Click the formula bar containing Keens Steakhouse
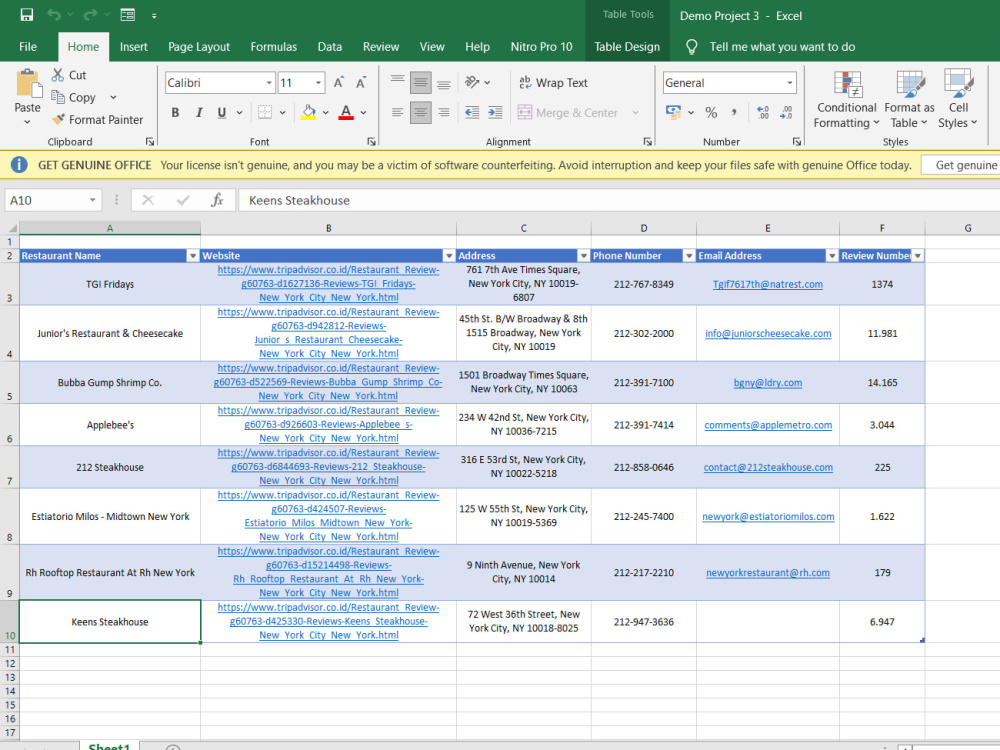This screenshot has width=1000, height=750. tap(619, 200)
